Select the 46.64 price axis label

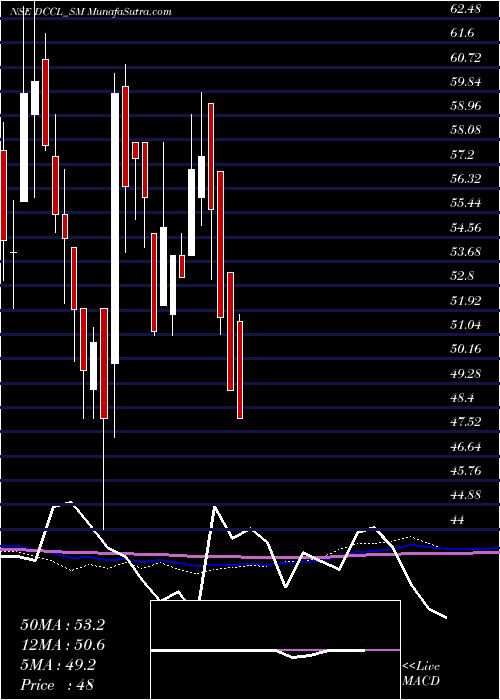pos(466,446)
